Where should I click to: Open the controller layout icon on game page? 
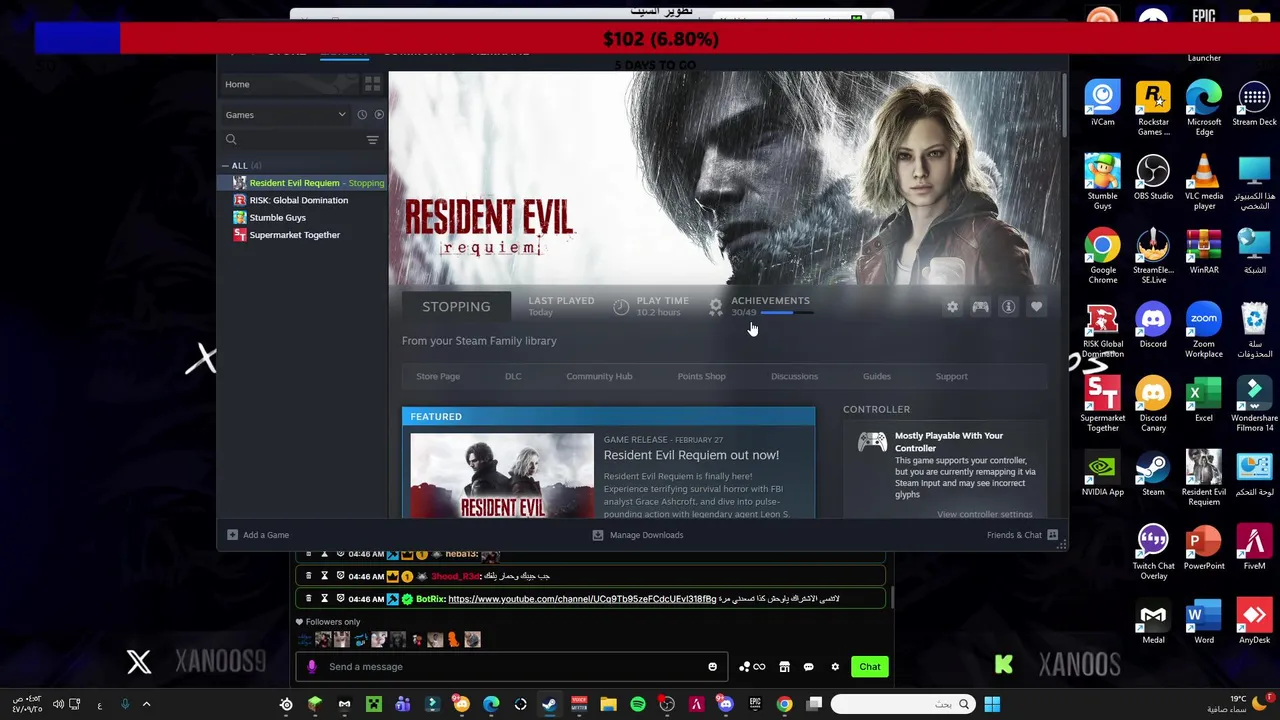point(980,307)
